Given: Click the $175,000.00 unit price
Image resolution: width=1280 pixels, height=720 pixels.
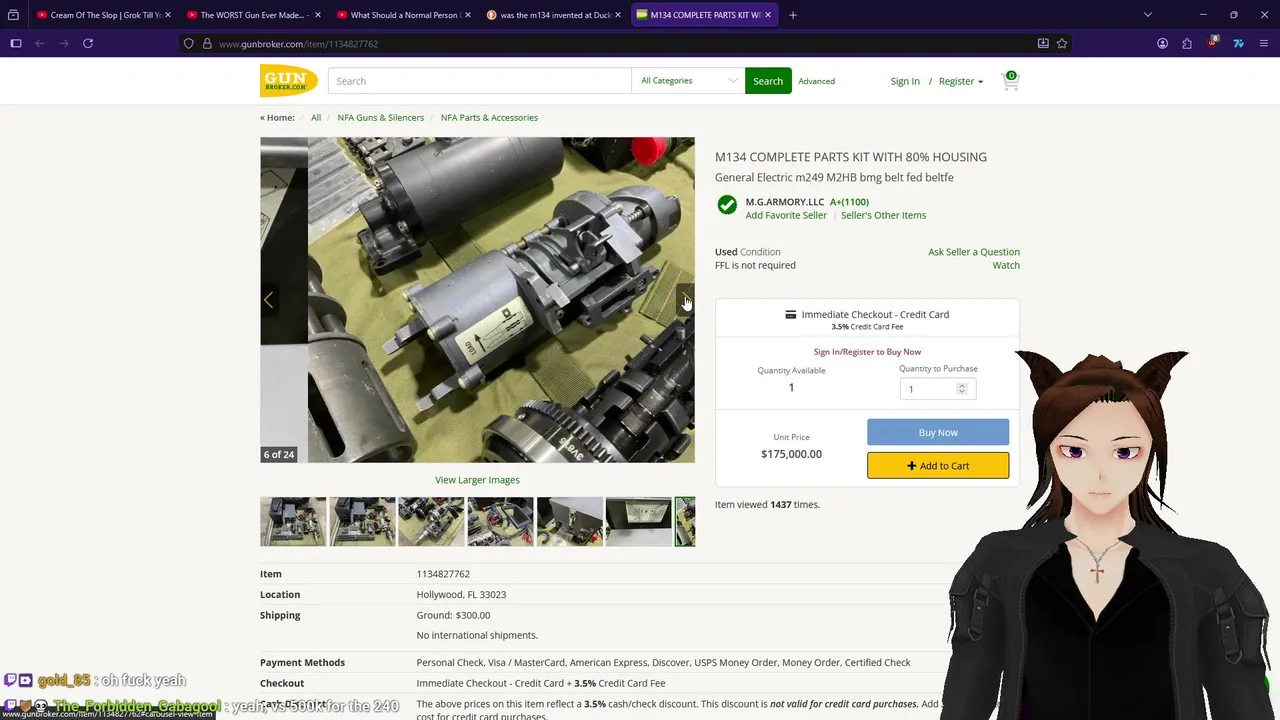Looking at the screenshot, I should (791, 454).
